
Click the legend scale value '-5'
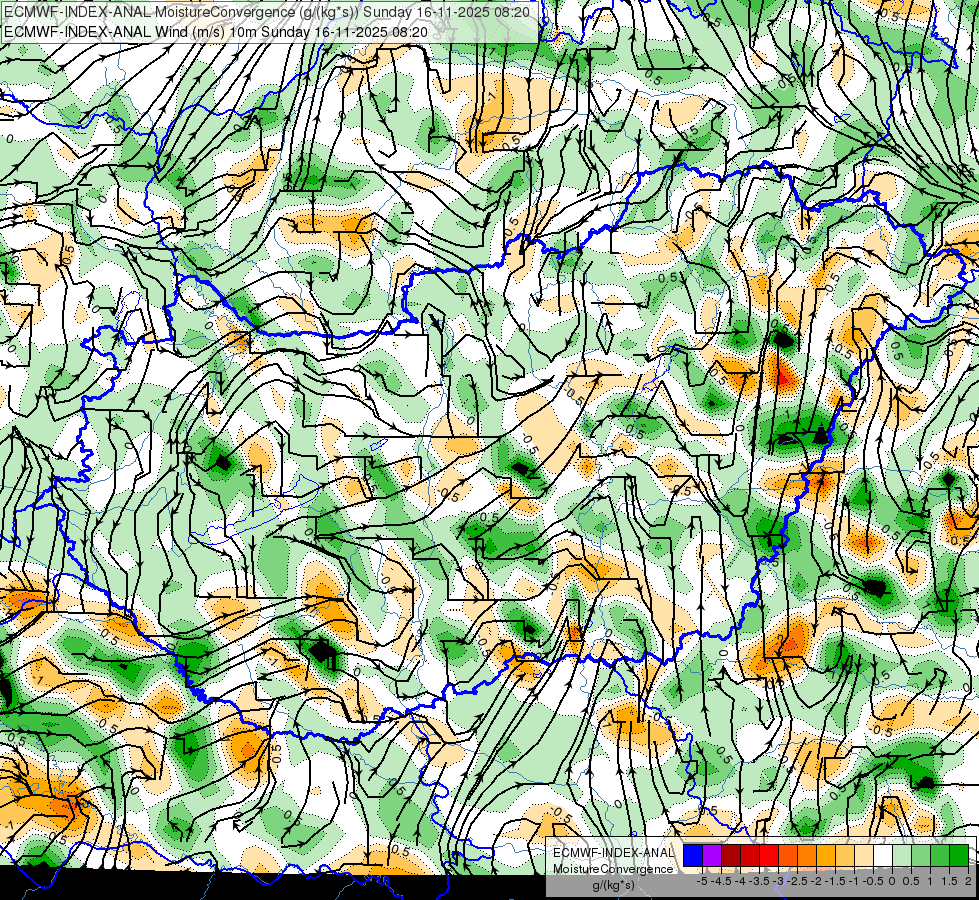(x=702, y=881)
